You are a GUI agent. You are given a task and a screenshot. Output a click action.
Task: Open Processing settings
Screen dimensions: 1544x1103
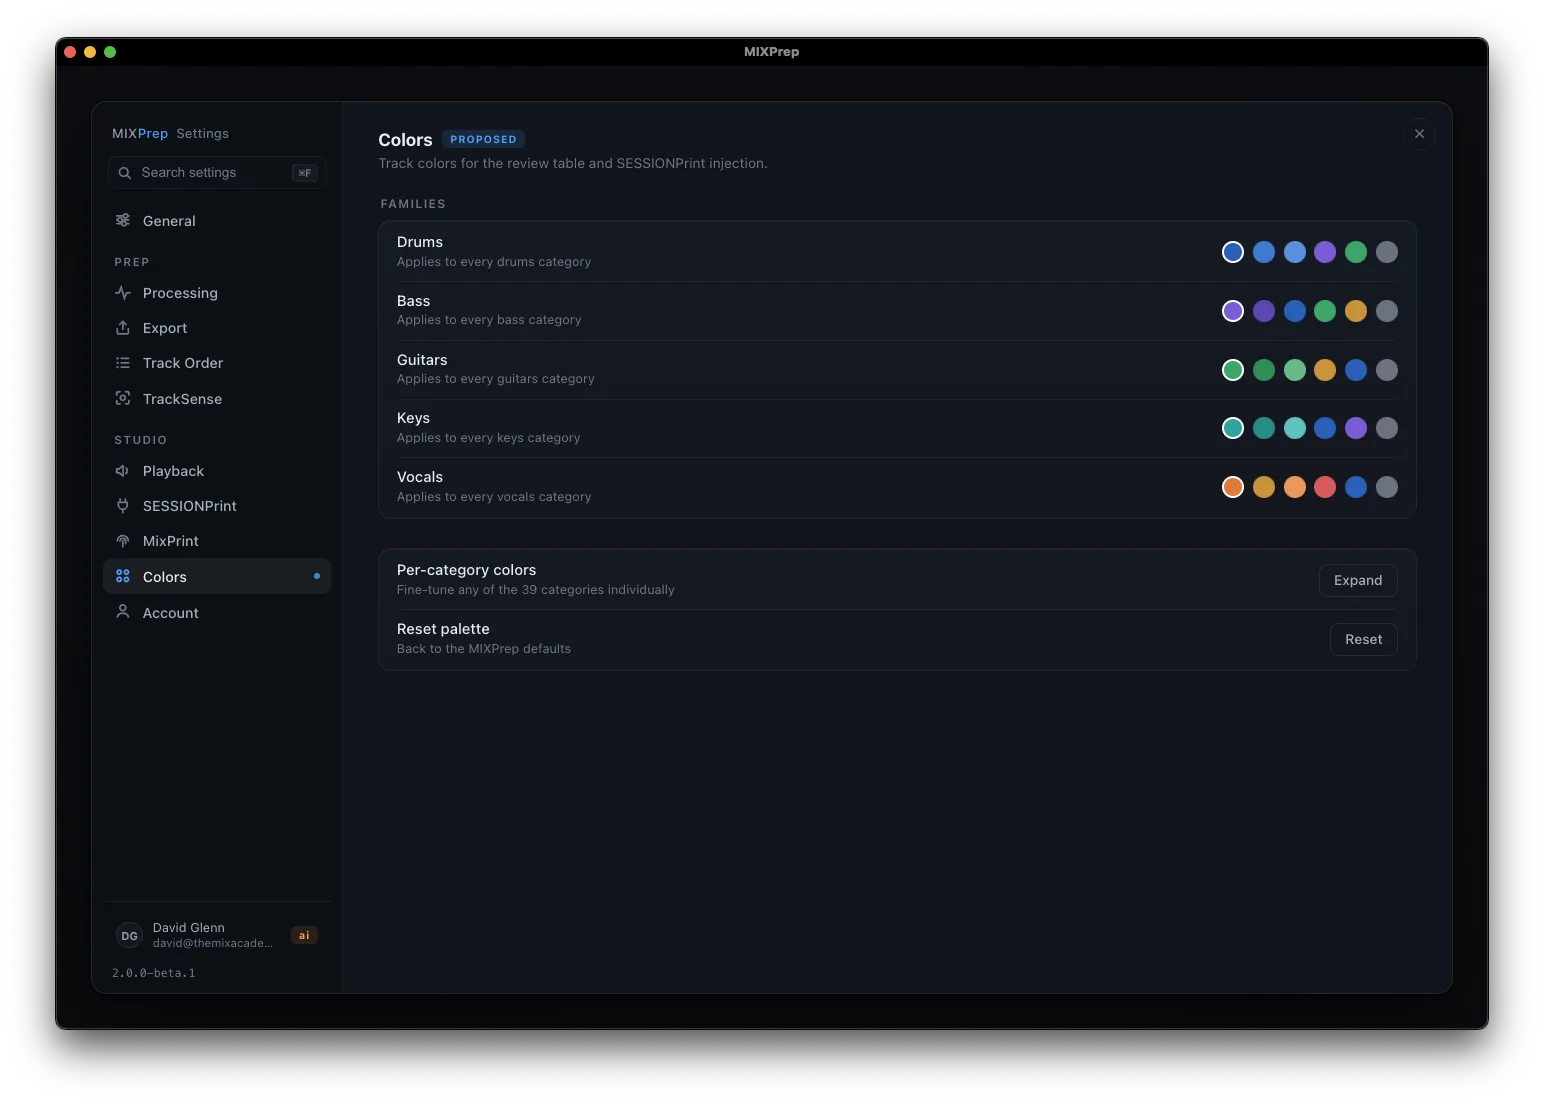(x=217, y=293)
